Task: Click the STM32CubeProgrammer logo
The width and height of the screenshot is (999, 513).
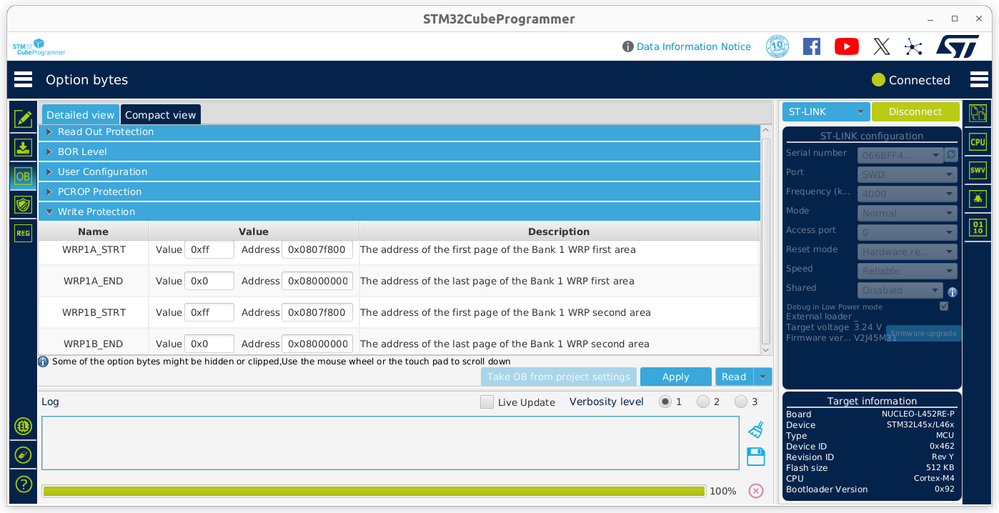Action: [39, 47]
